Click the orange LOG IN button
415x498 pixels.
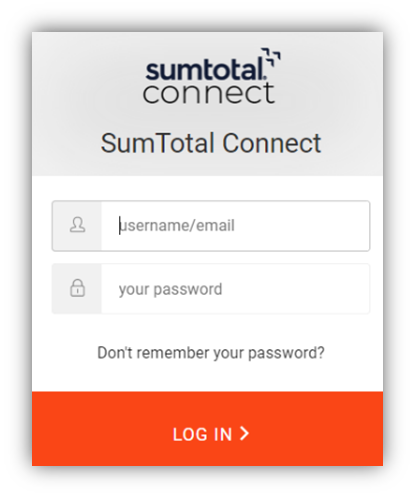pos(207,429)
